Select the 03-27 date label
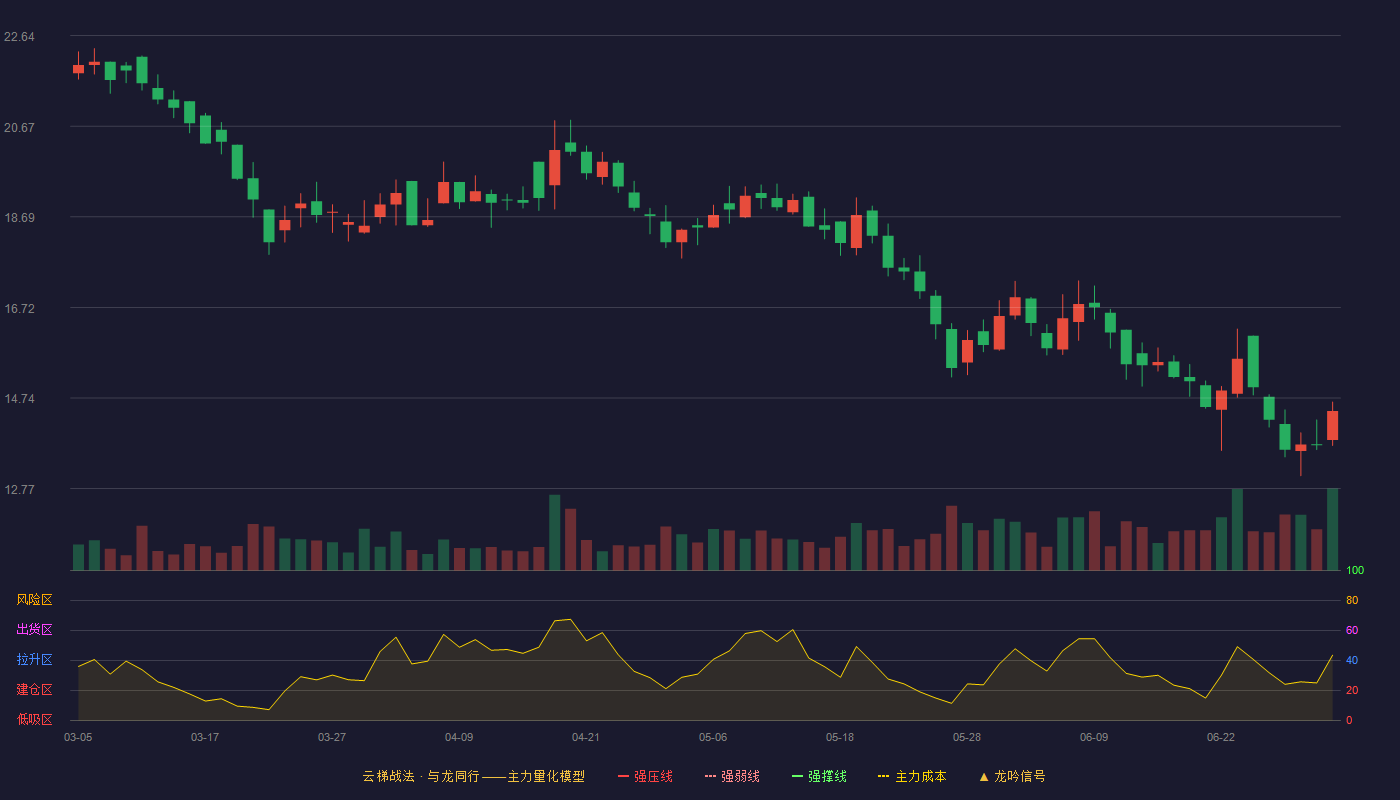Image resolution: width=1400 pixels, height=800 pixels. (x=332, y=737)
